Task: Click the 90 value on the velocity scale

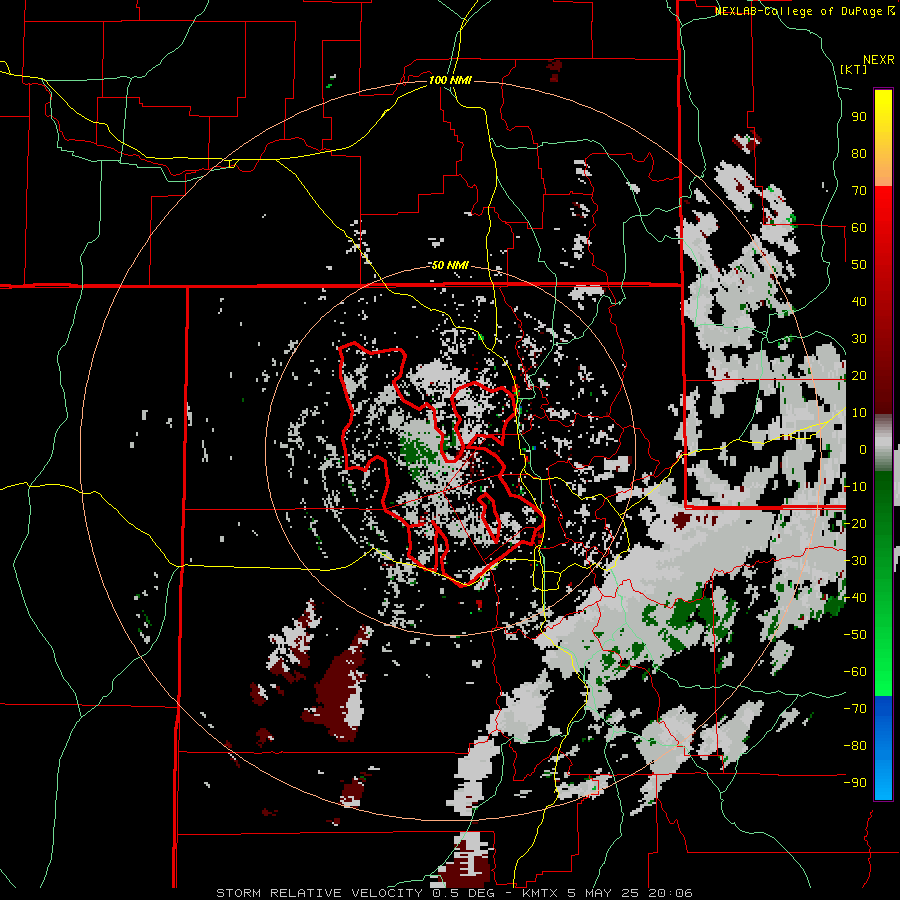Action: click(x=859, y=117)
